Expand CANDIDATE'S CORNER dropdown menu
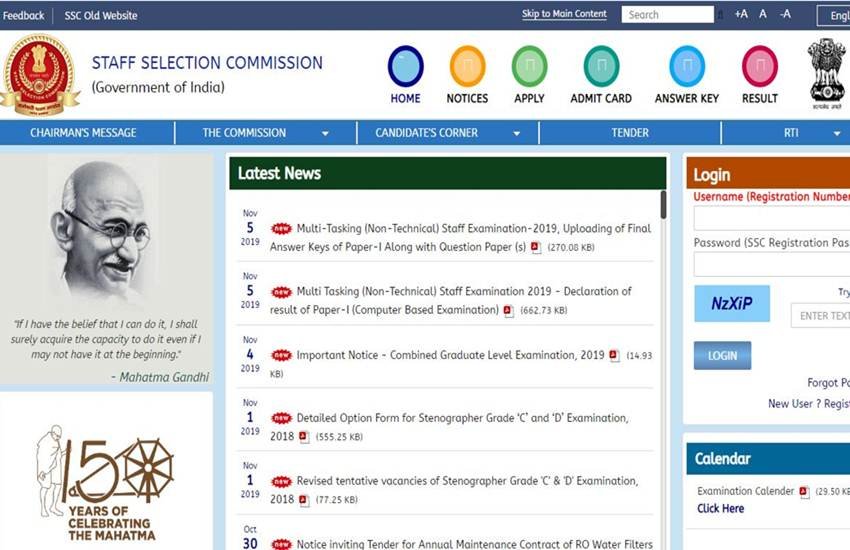Viewport: 850px width, 550px height. (517, 133)
